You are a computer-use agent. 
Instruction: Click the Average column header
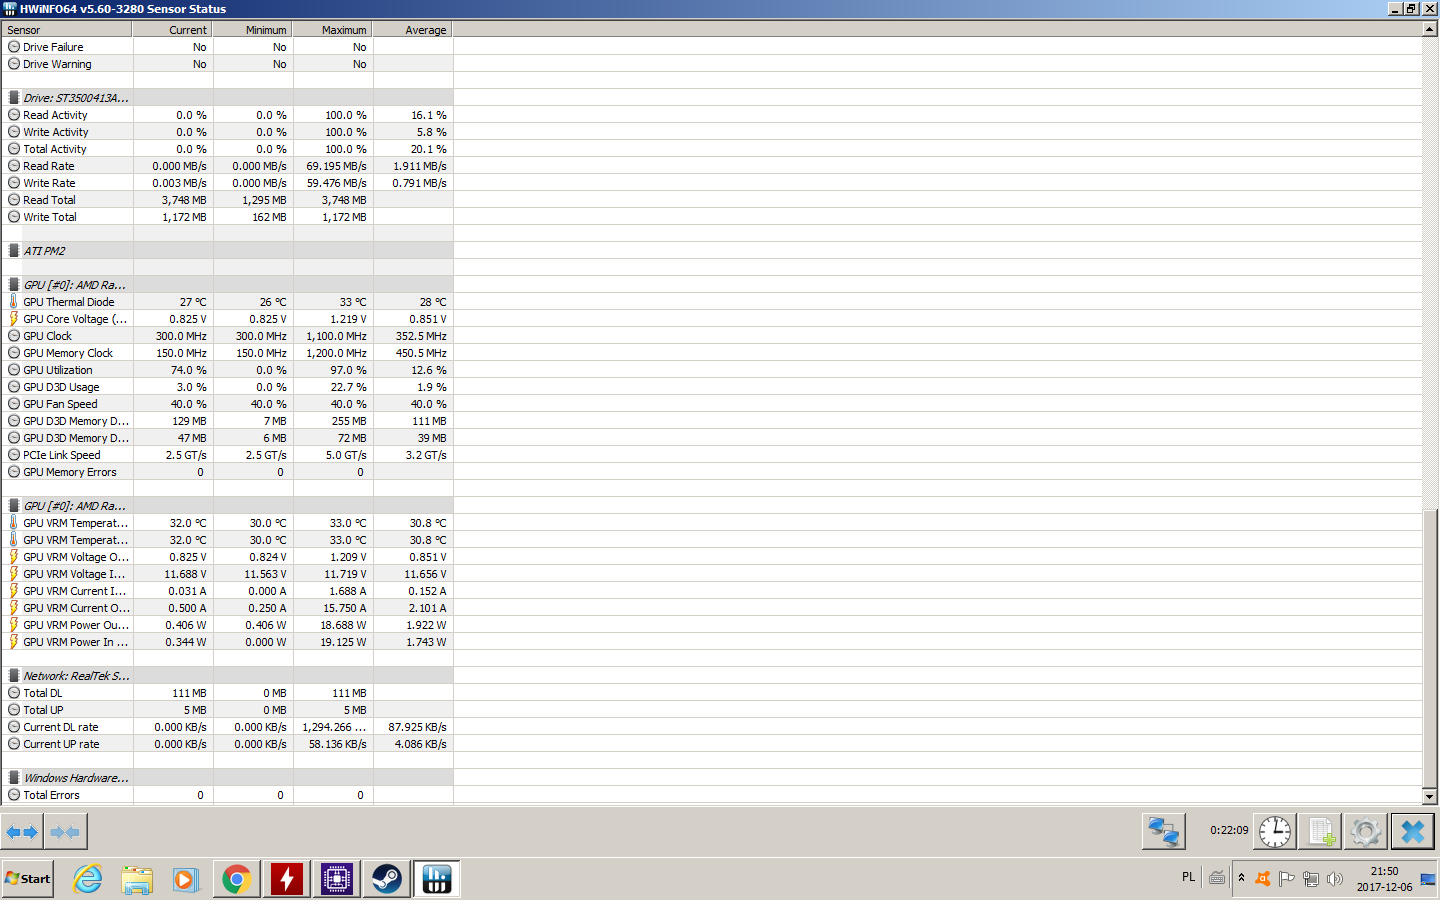point(413,30)
